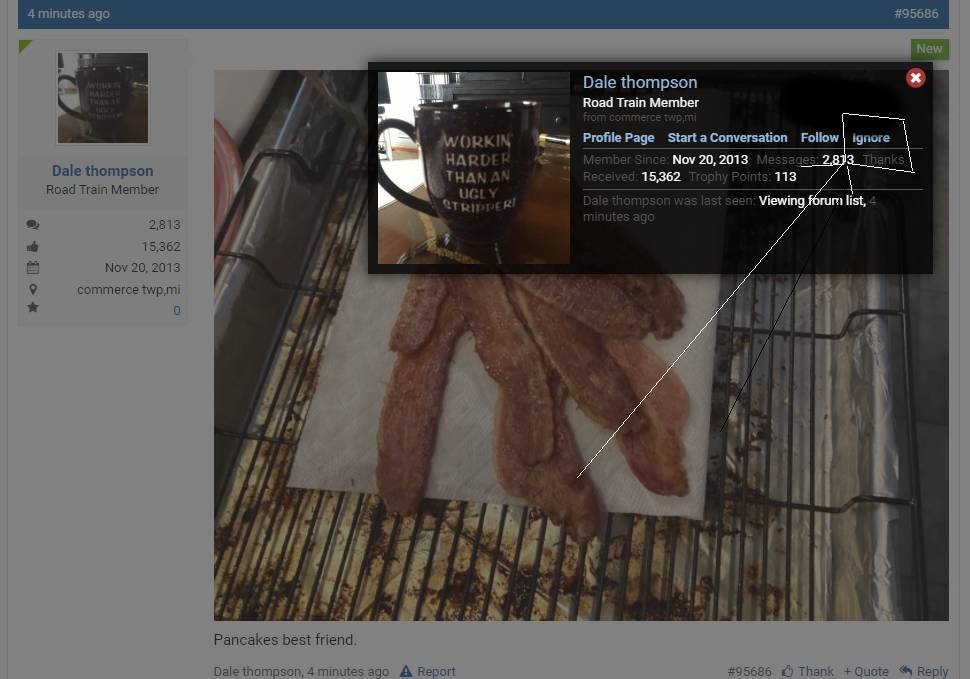This screenshot has width=970, height=679.
Task: Click the thumbs up thanks icon in sidebar
Action: tap(33, 247)
